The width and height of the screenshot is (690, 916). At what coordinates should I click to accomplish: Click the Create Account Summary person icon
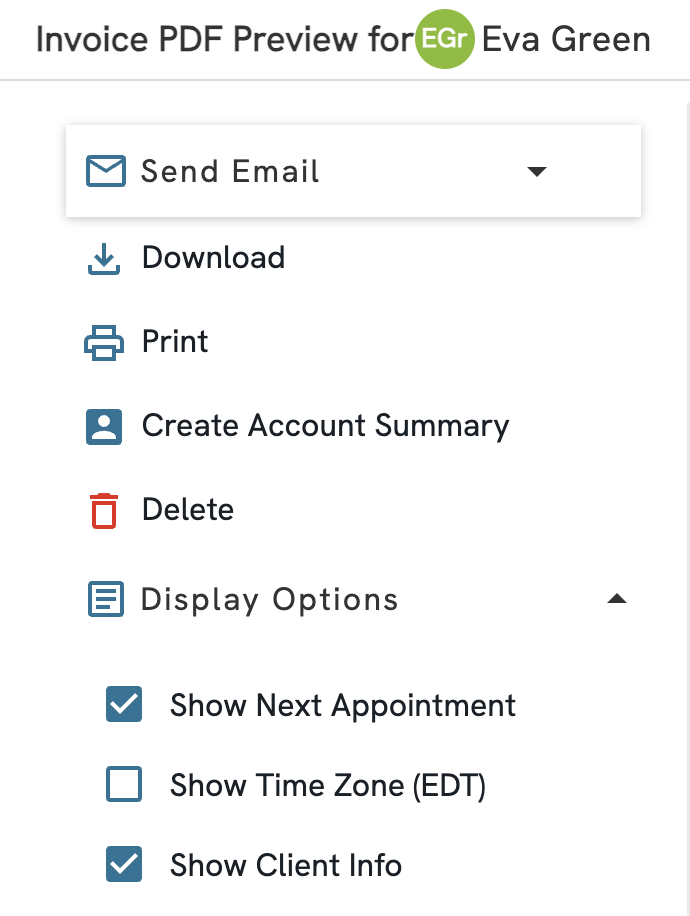click(x=104, y=427)
